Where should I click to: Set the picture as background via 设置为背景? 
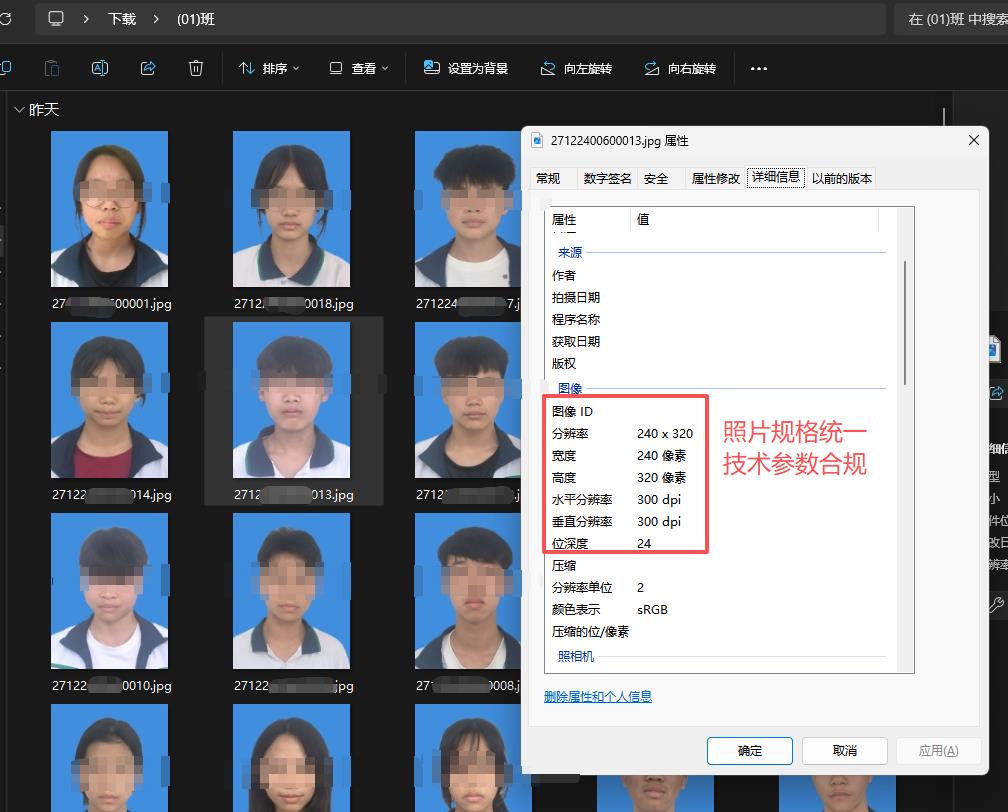click(x=466, y=68)
